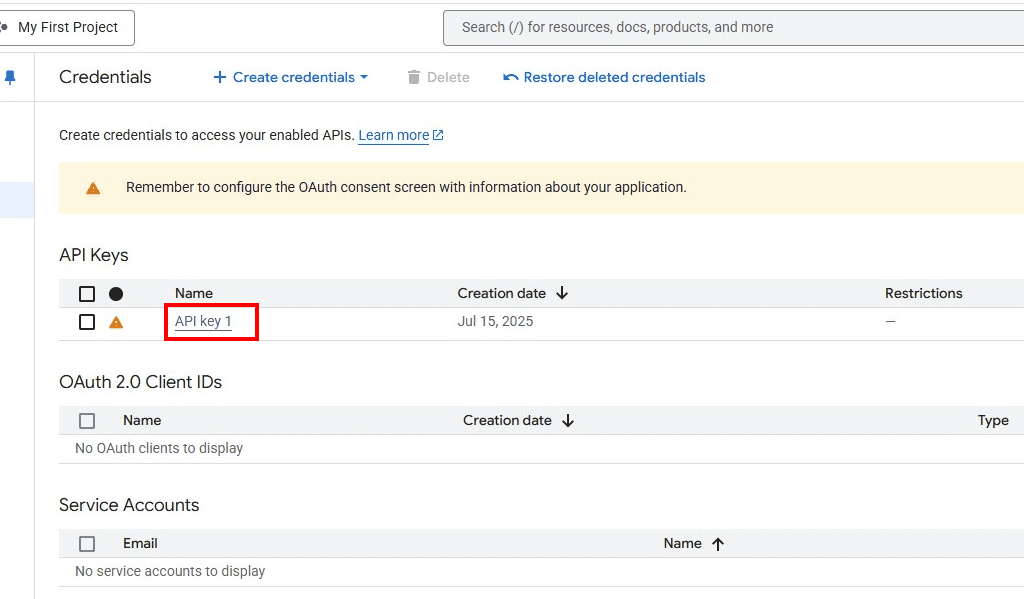Screen dimensions: 1024x599
Task: Sort OAuth clients by the Creation date arrow
Action: pyautogui.click(x=568, y=421)
